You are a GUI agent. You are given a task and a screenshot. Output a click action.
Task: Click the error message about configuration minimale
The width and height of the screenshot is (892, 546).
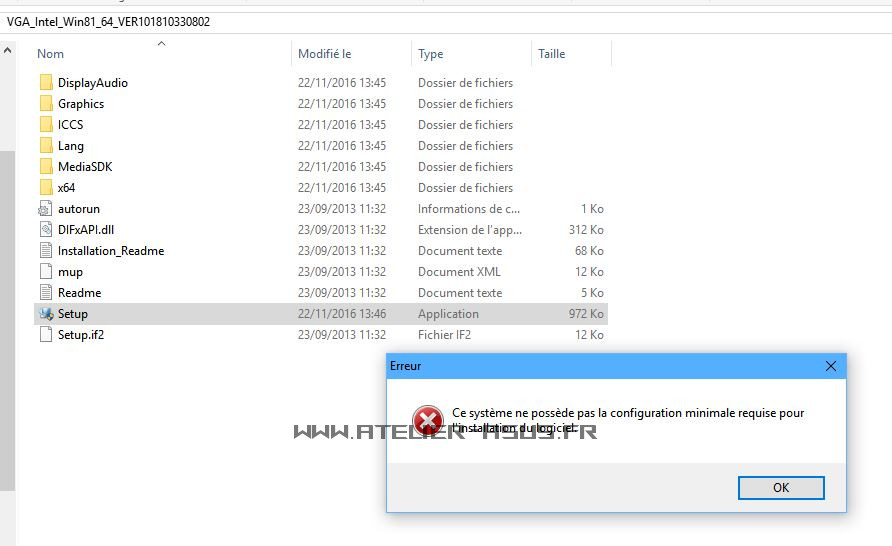click(628, 420)
